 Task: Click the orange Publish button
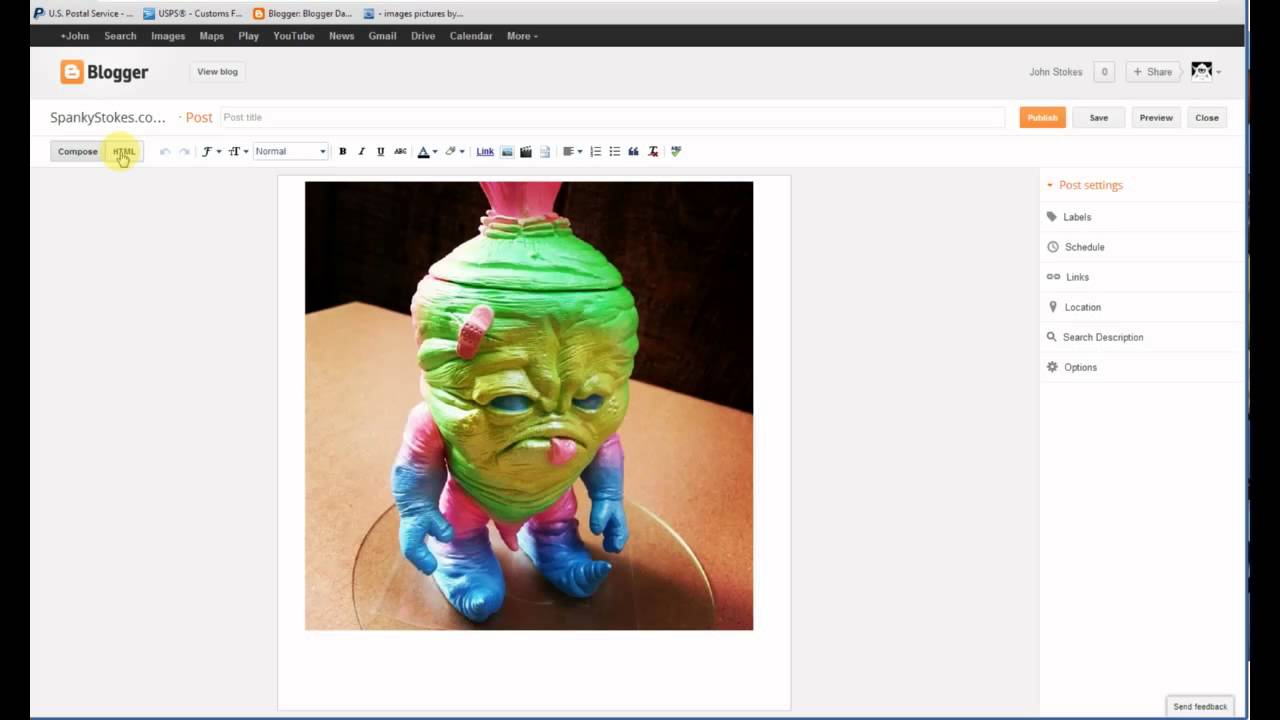click(x=1042, y=118)
